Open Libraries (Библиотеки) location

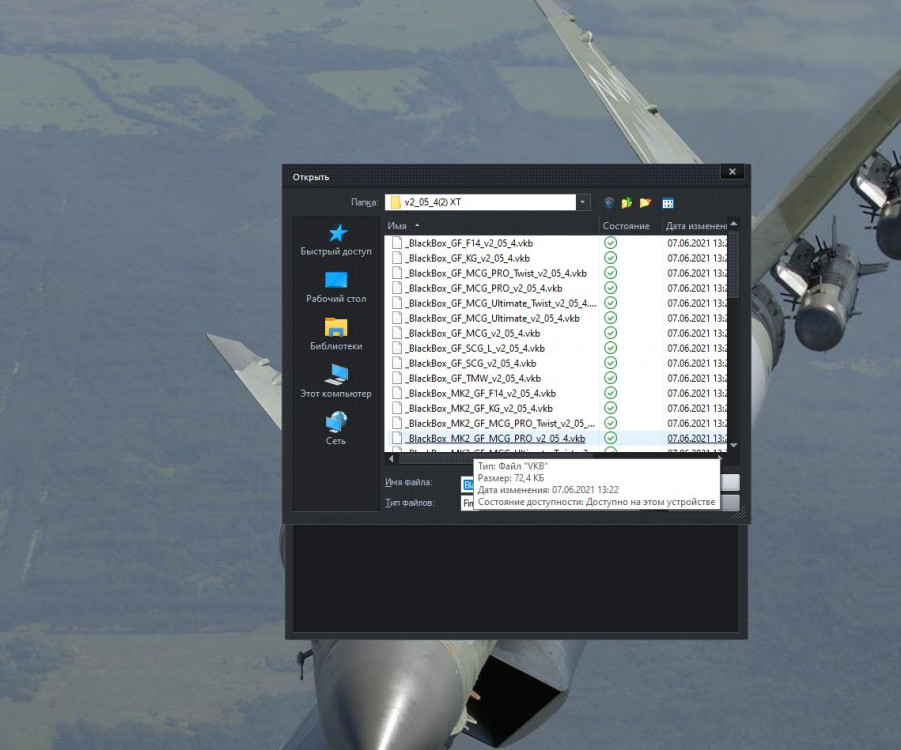pos(336,334)
